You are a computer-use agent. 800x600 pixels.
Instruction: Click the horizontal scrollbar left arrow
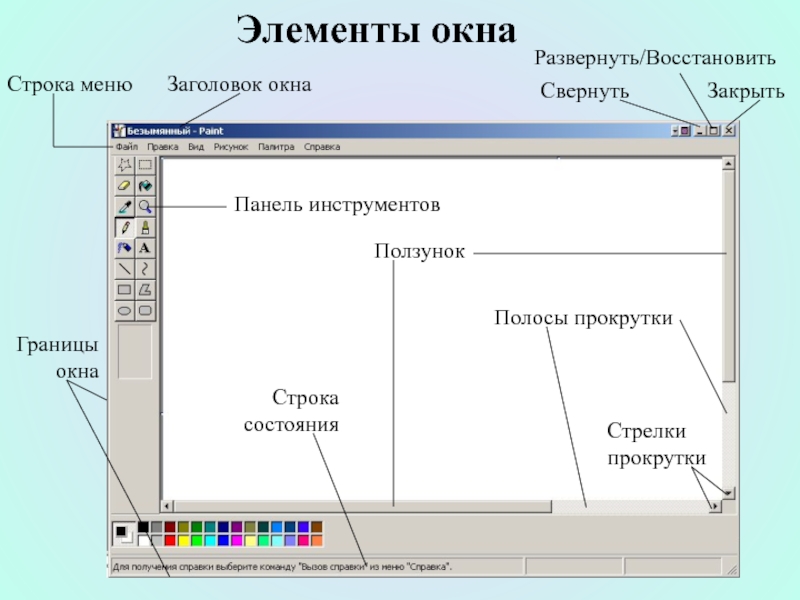coord(167,506)
